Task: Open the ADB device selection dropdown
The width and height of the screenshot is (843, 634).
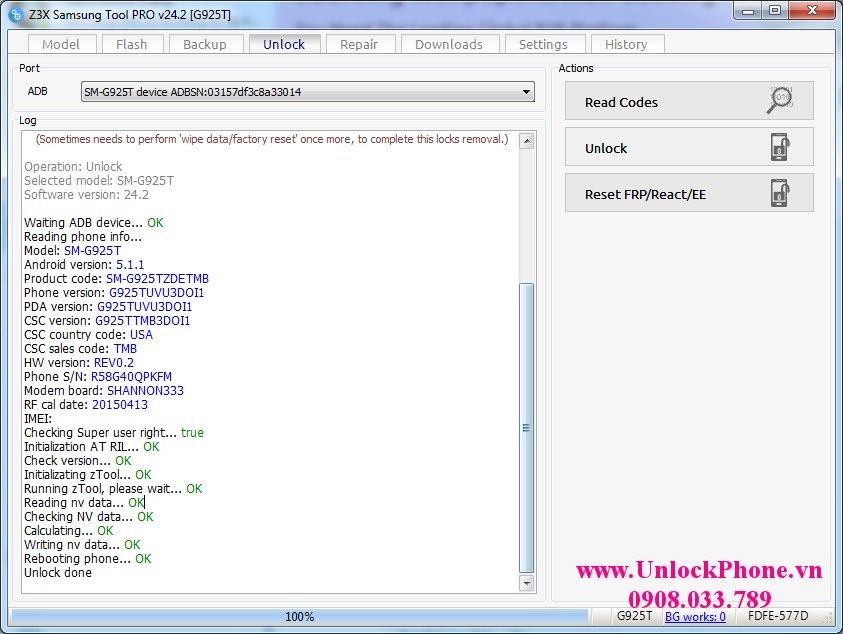Action: point(305,91)
